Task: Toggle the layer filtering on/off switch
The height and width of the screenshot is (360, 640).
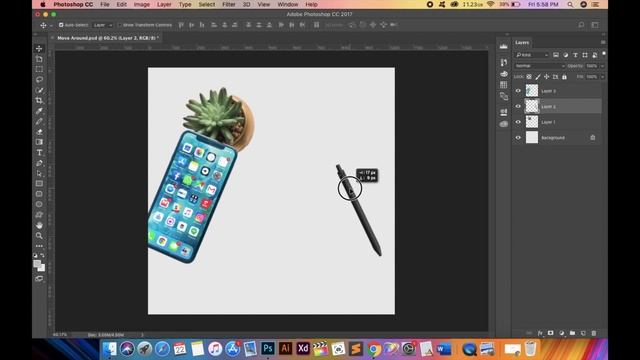Action: [x=604, y=53]
